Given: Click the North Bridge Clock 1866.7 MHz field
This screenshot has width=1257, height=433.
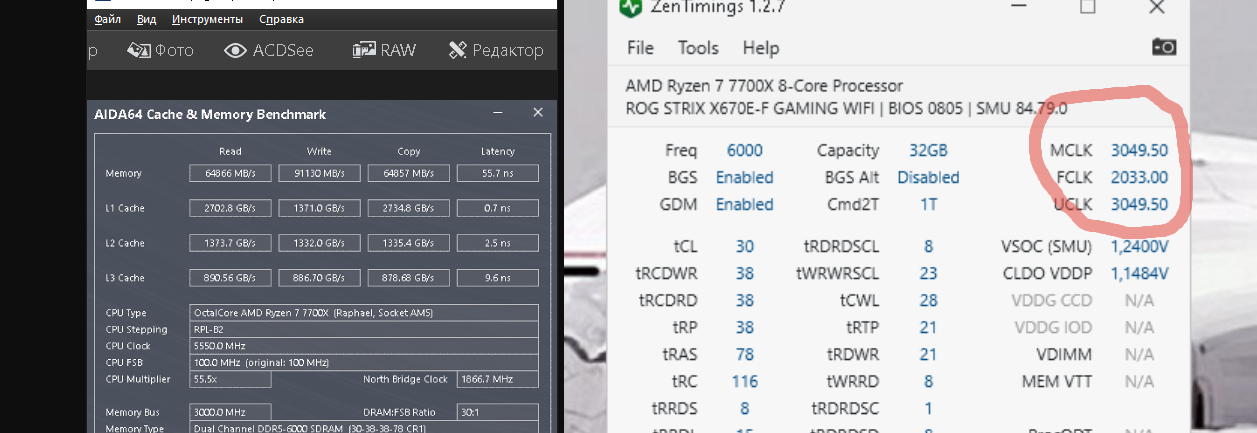Looking at the screenshot, I should pyautogui.click(x=498, y=379).
